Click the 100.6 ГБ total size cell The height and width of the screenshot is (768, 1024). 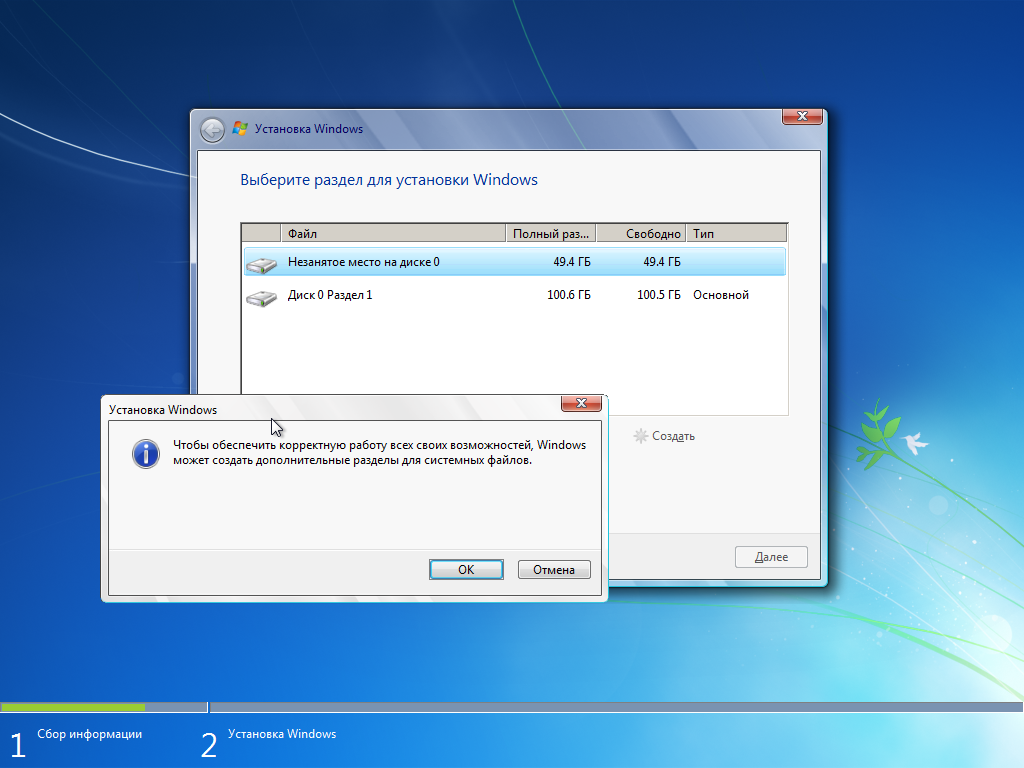(x=569, y=295)
